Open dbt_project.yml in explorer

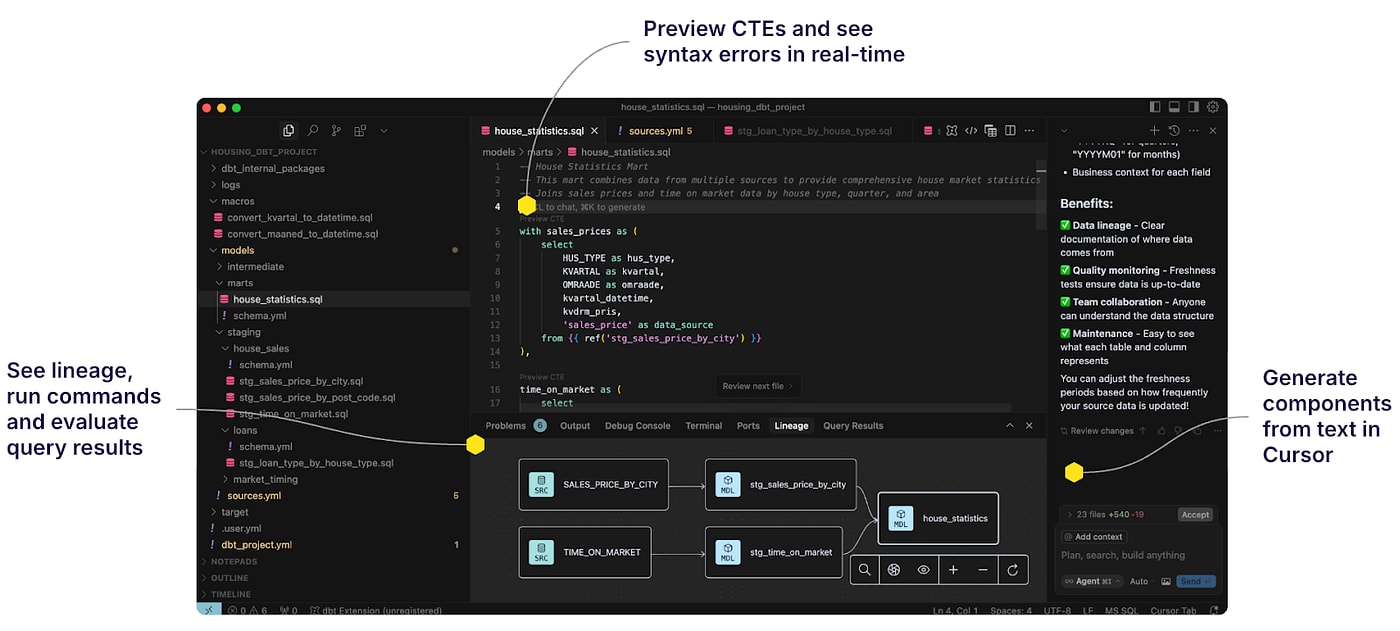pyautogui.click(x=256, y=545)
